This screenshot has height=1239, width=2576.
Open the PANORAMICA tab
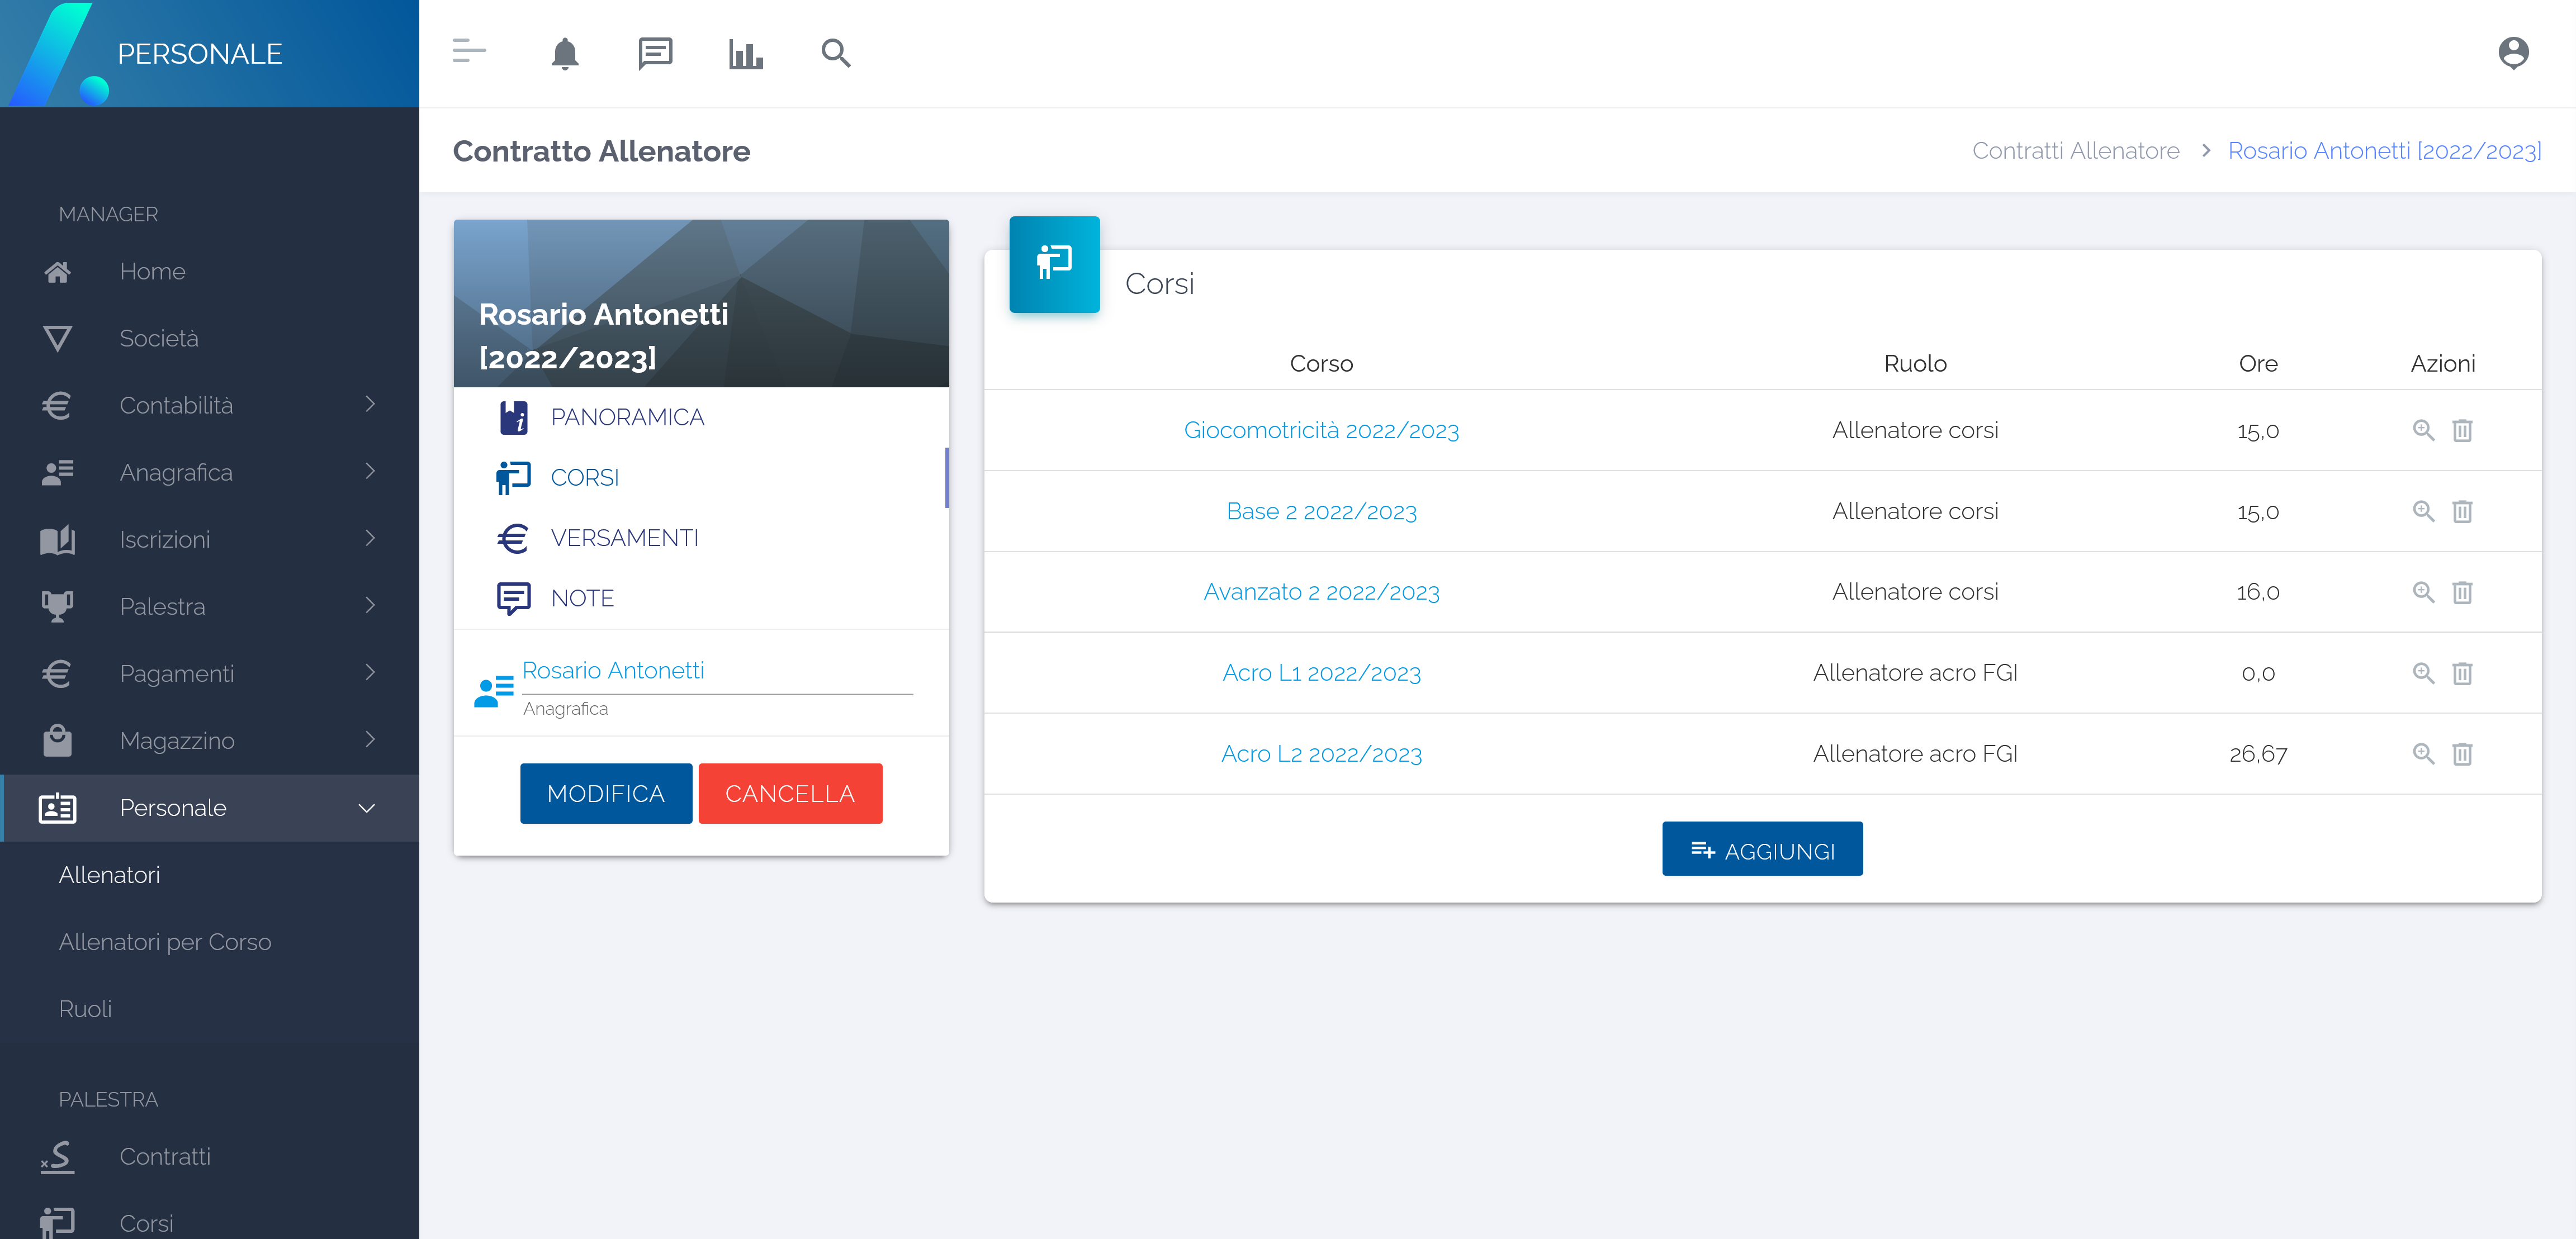[627, 417]
